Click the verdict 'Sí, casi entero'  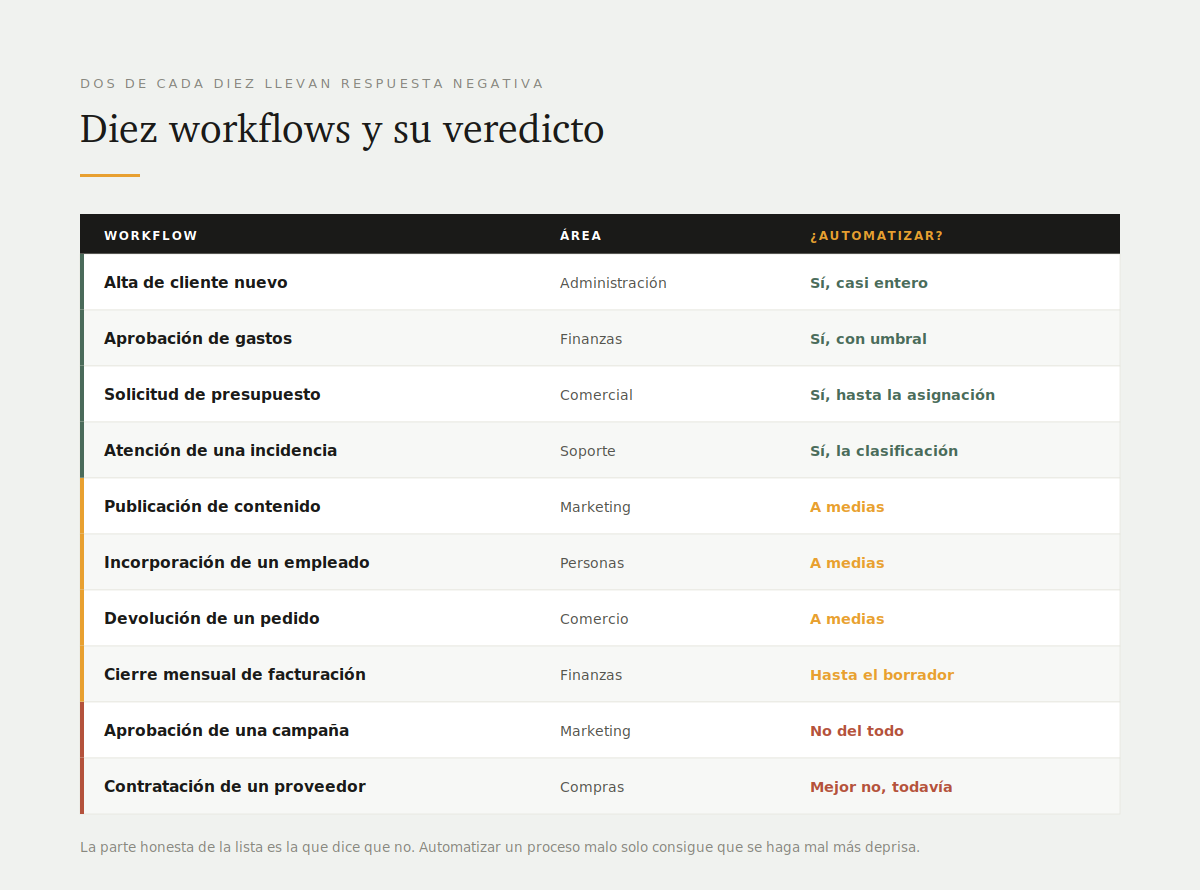(869, 283)
